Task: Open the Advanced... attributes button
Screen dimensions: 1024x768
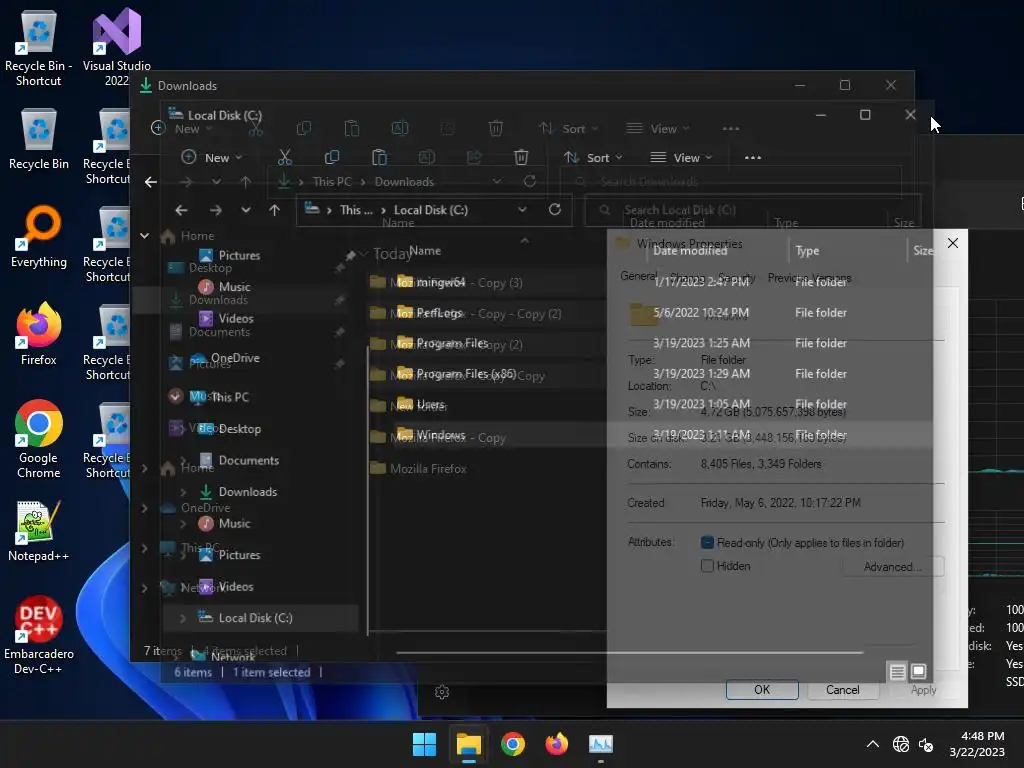Action: 893,567
